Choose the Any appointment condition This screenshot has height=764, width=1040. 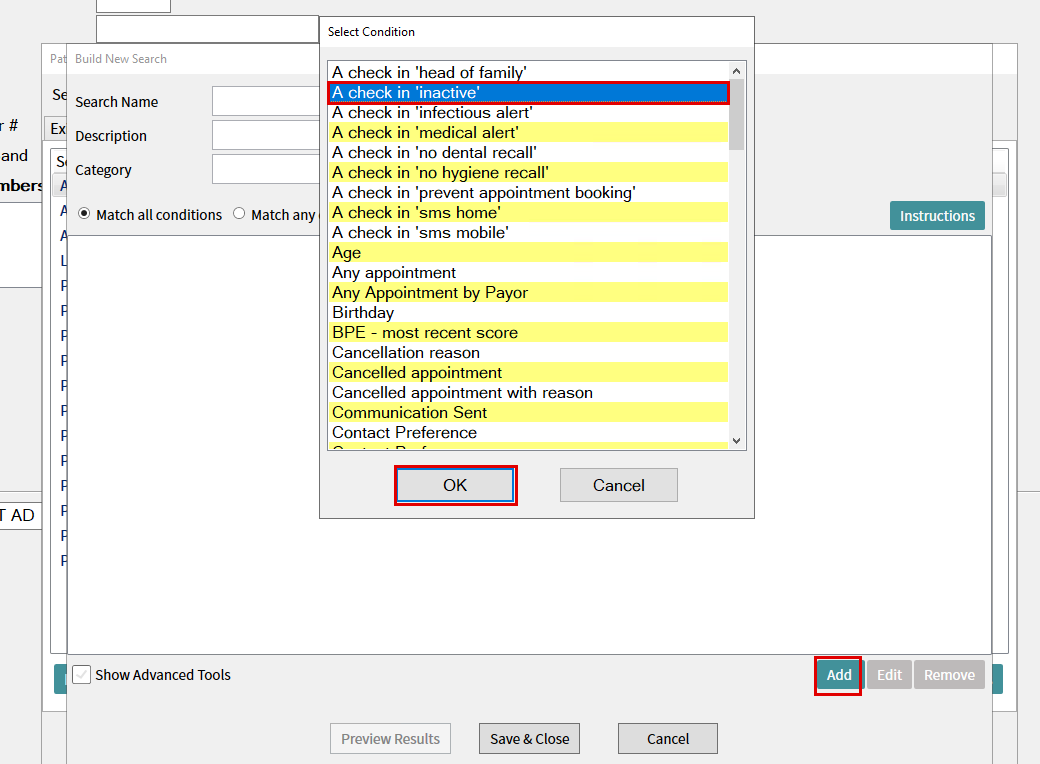529,273
